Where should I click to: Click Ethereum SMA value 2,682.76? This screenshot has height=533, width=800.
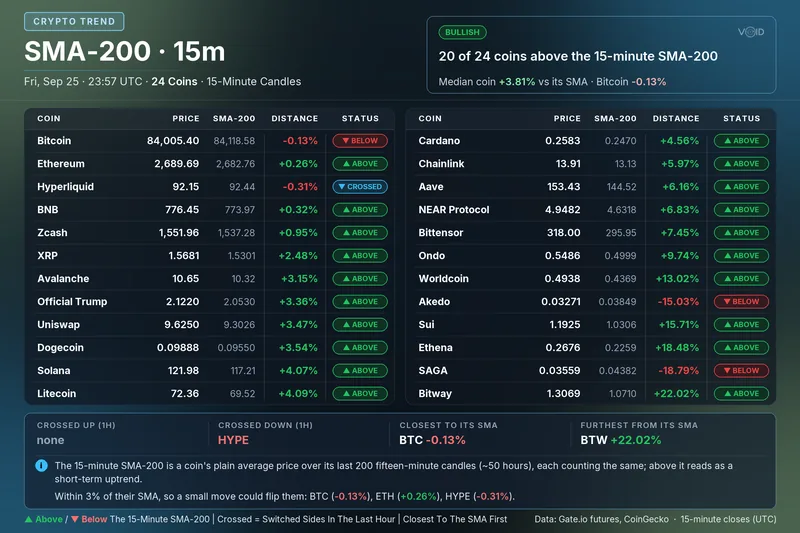pyautogui.click(x=235, y=164)
